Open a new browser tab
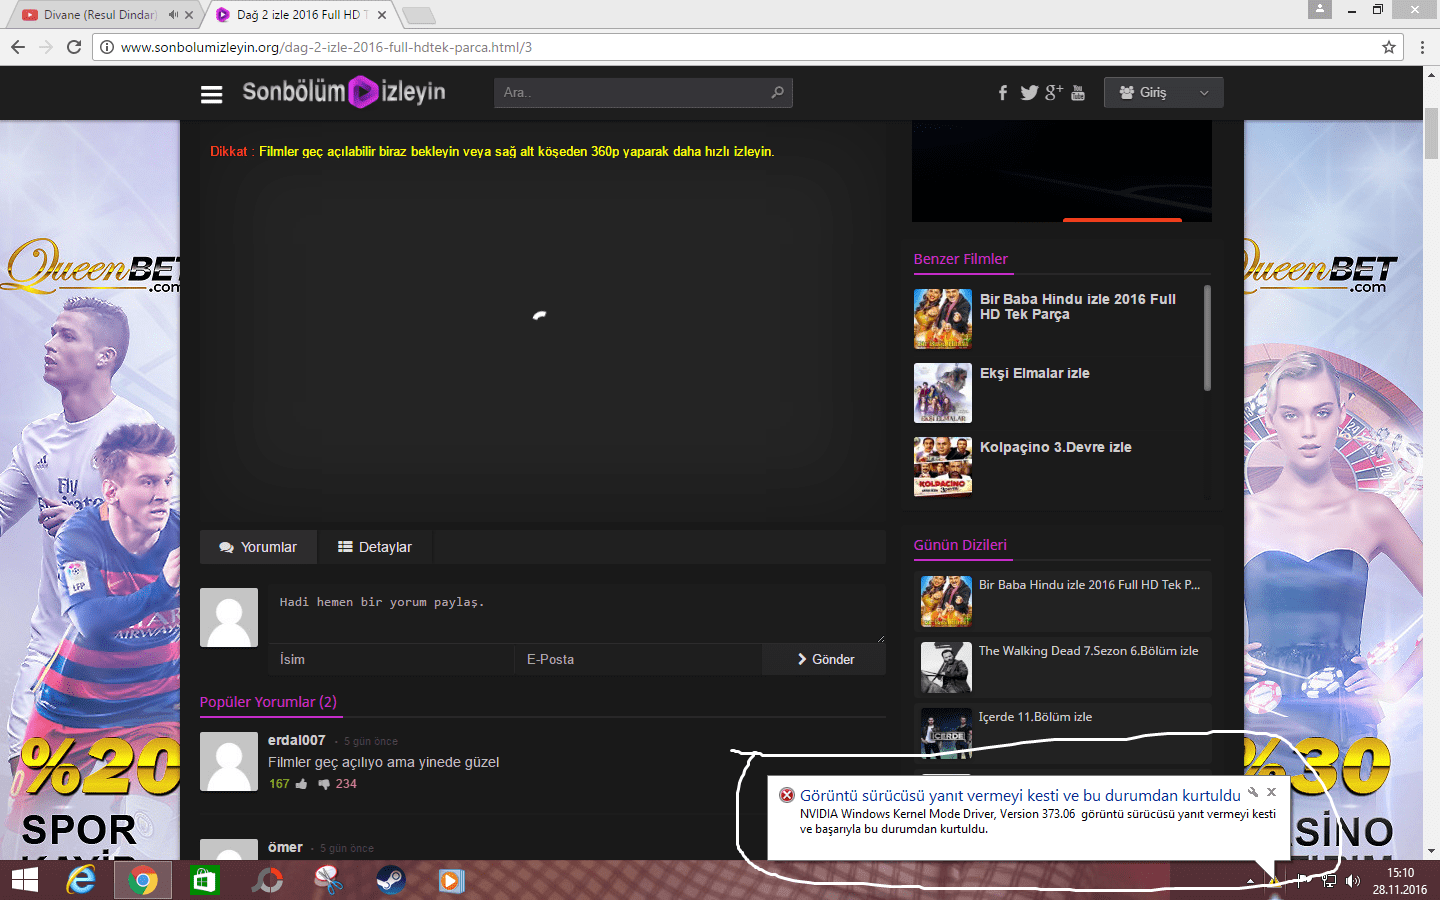 click(x=418, y=15)
